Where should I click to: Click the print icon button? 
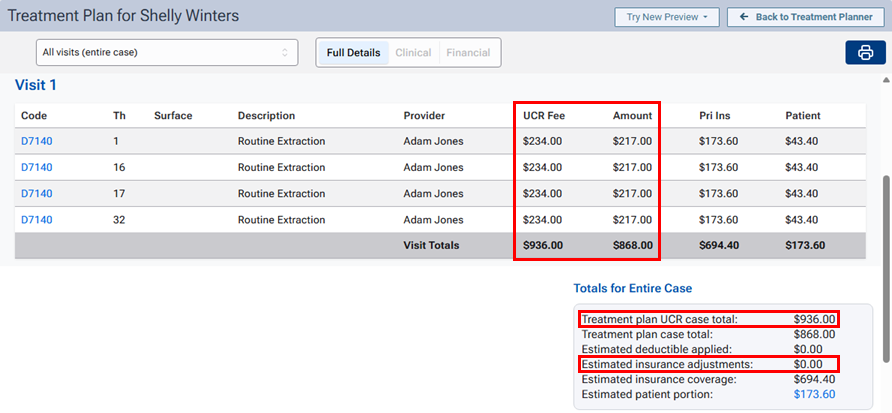point(865,52)
